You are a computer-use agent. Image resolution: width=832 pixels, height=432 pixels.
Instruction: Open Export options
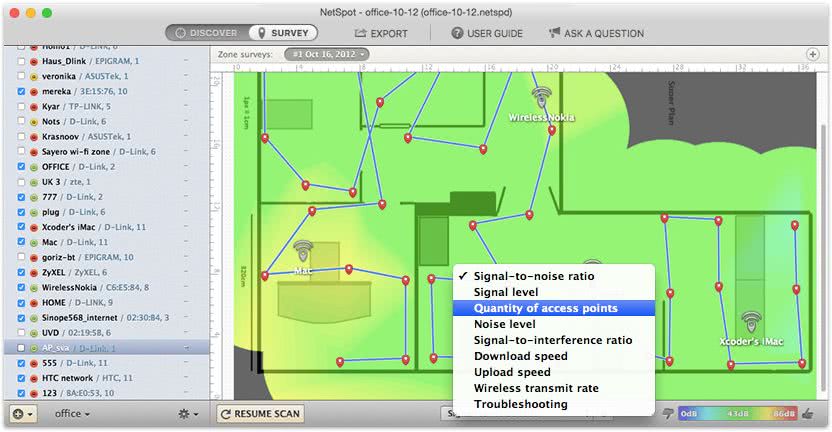381,33
